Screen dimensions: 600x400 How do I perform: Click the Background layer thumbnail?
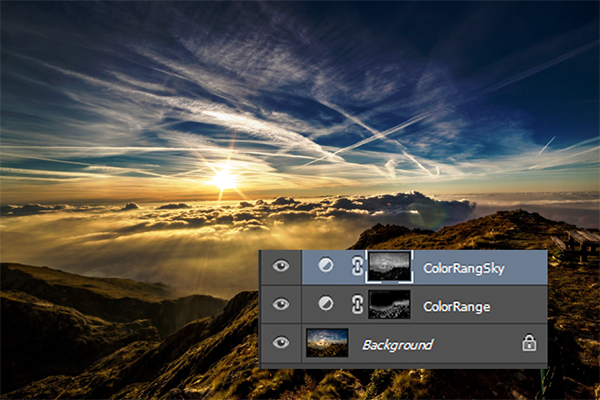tap(328, 343)
